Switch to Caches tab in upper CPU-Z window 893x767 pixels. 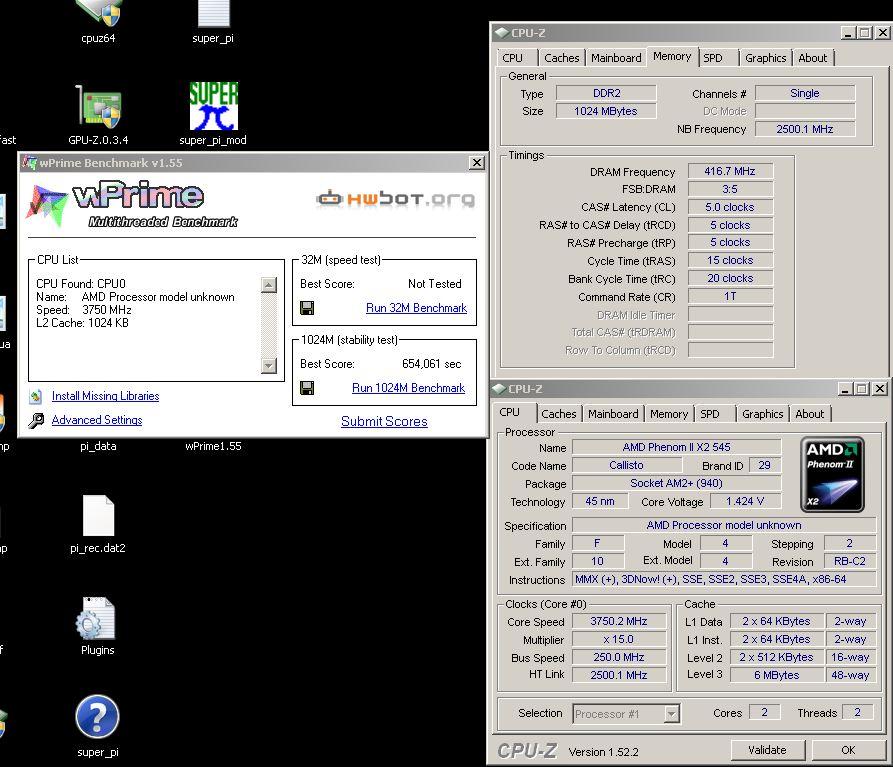tap(562, 58)
